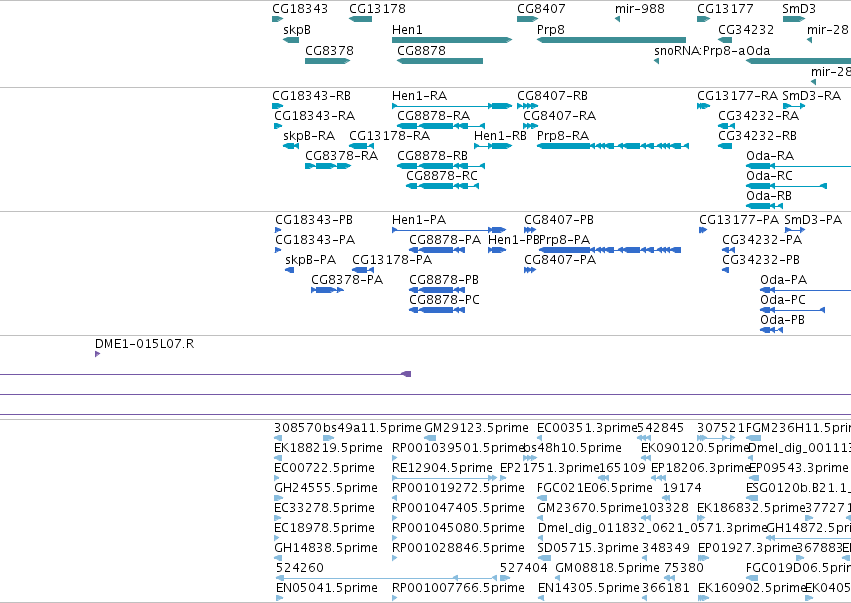The image size is (851, 603).
Task: Select the CG34232-RA transcript label
Action: click(758, 116)
